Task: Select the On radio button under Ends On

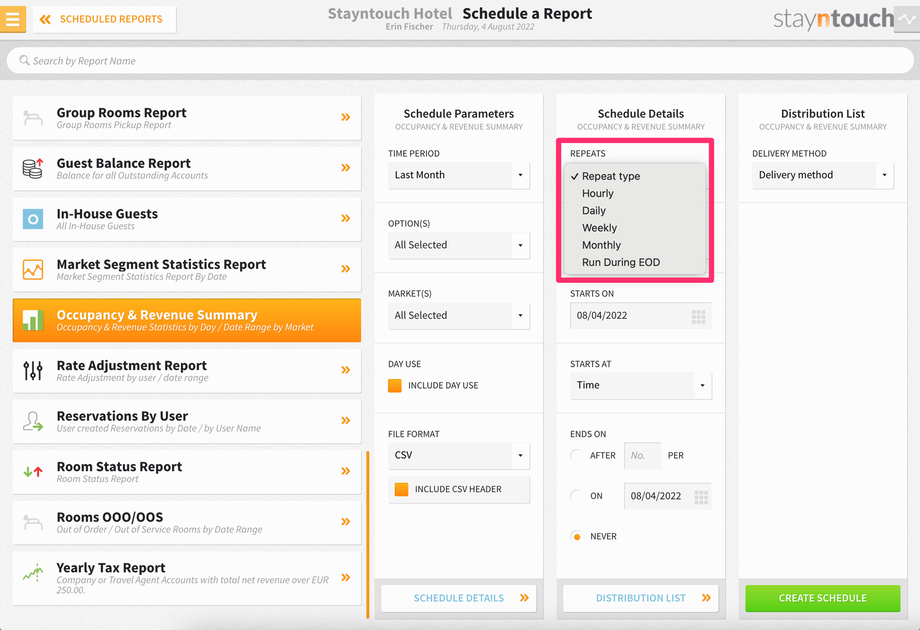Action: [x=577, y=496]
